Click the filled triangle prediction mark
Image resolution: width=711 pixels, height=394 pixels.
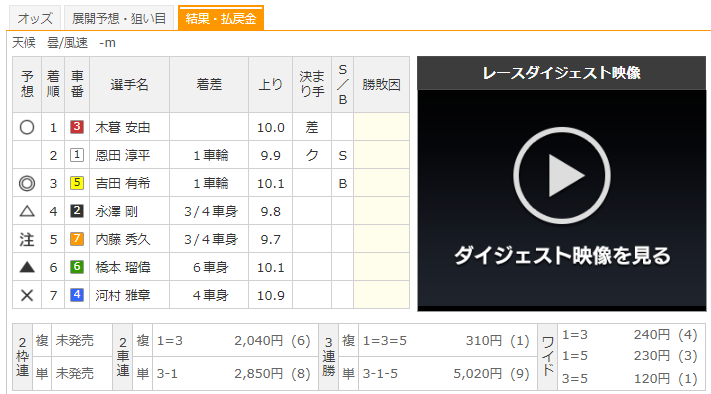[x=27, y=267]
